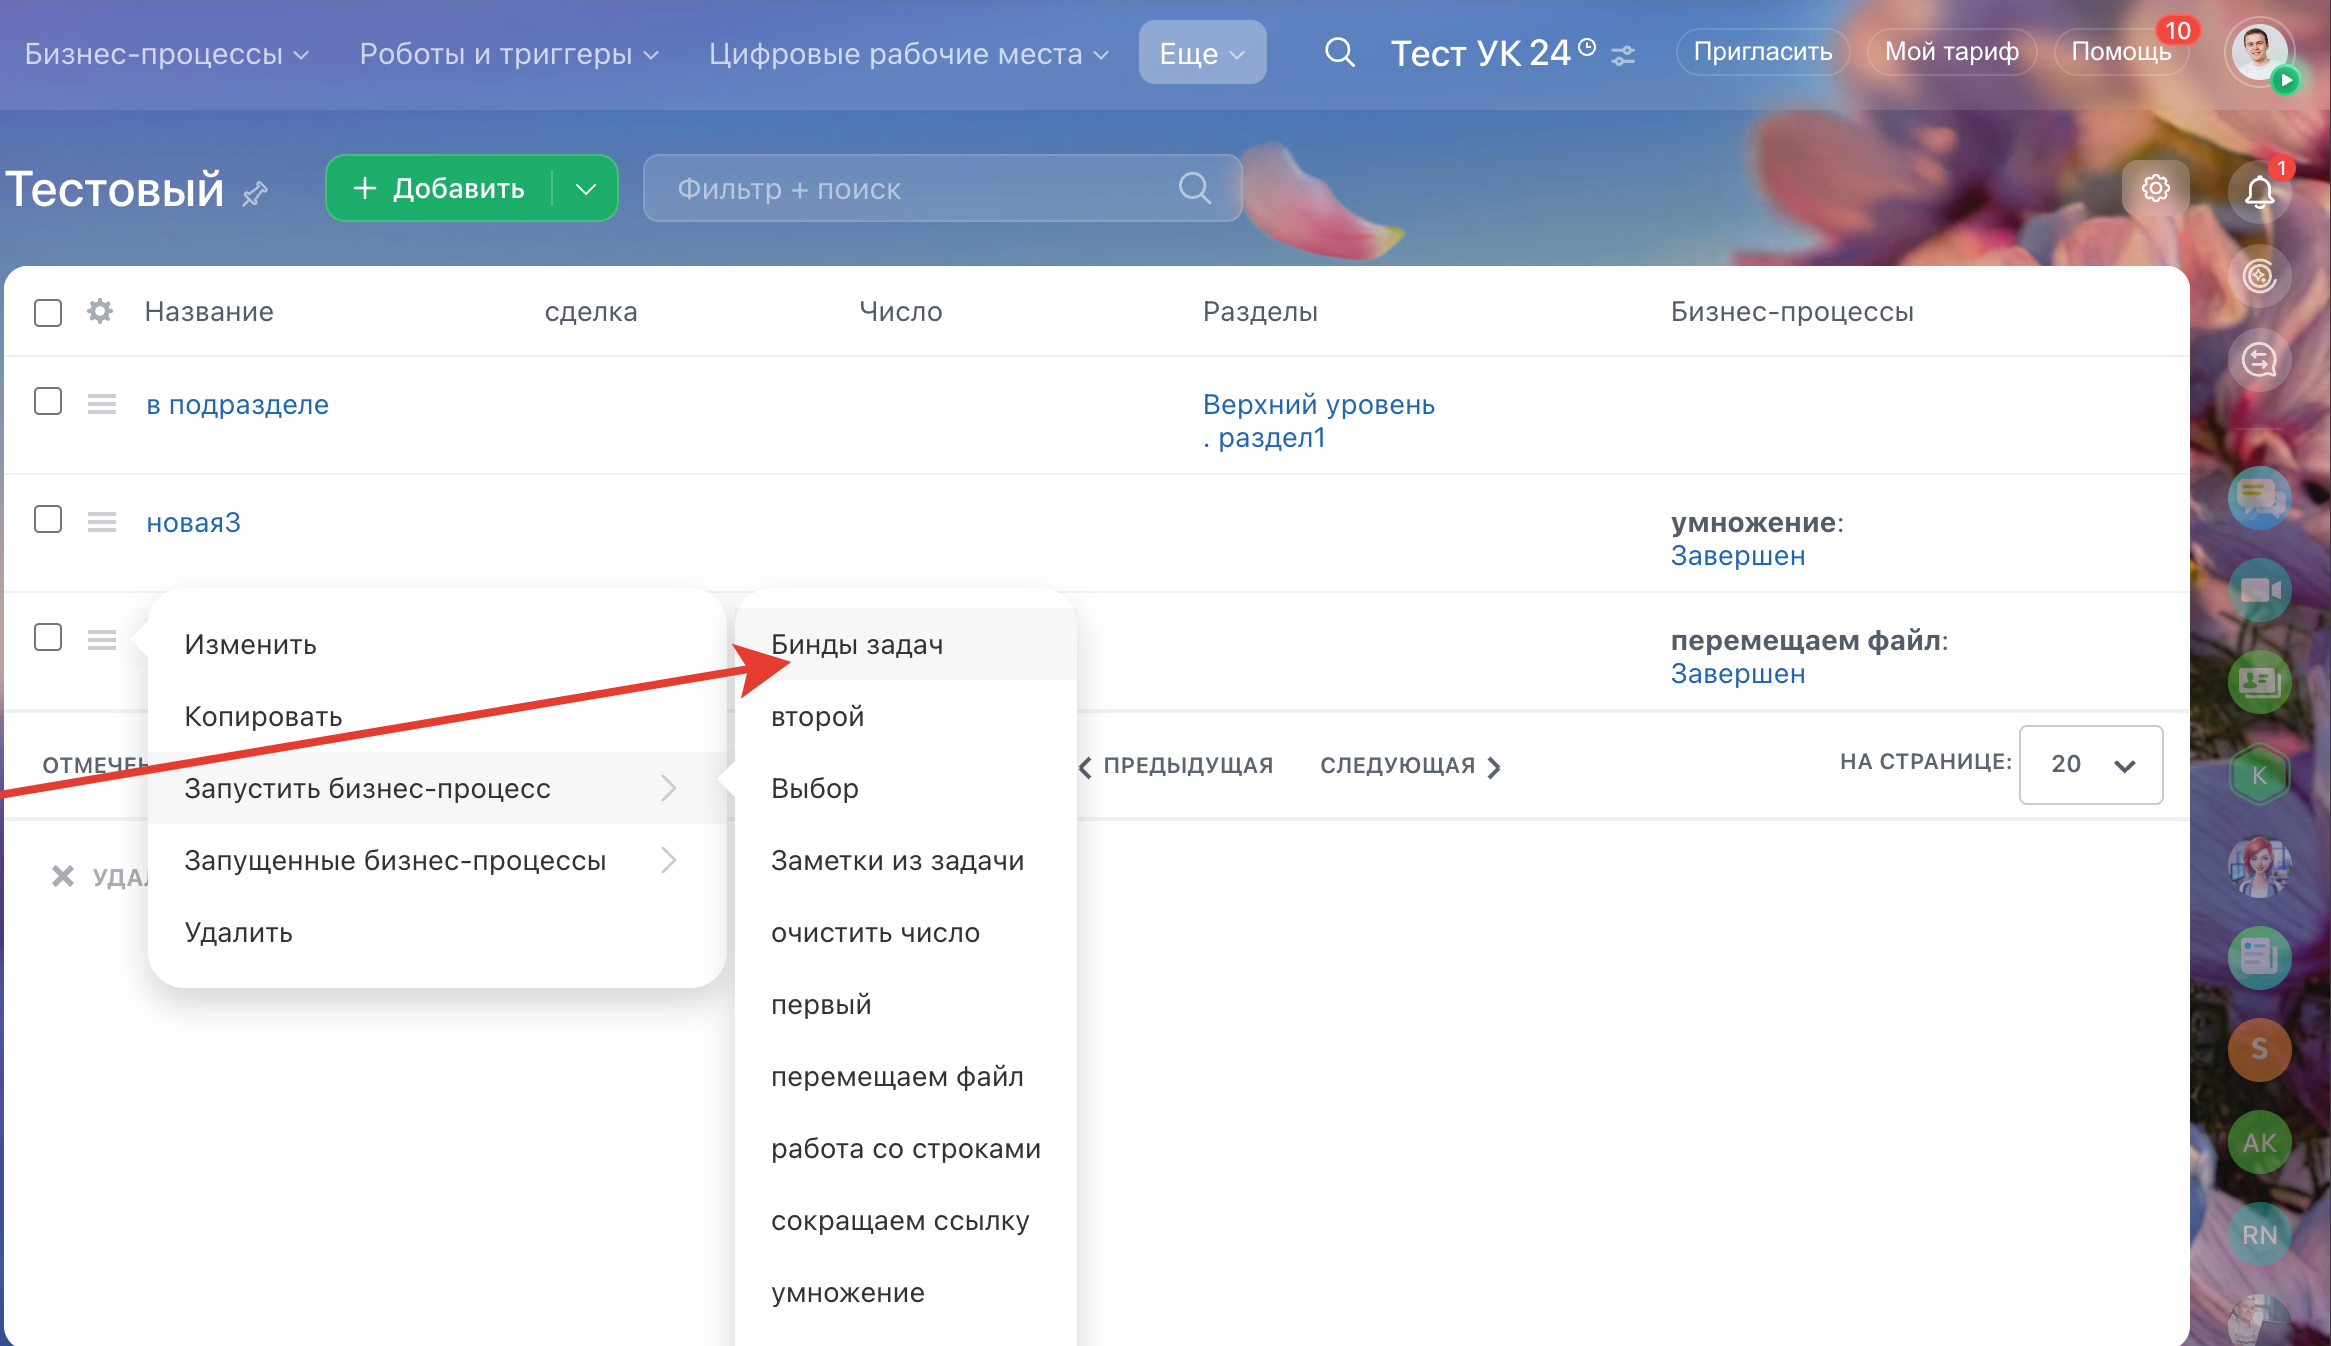Open the notifications bell icon
Screen dimensions: 2331x1346
coord(2258,190)
